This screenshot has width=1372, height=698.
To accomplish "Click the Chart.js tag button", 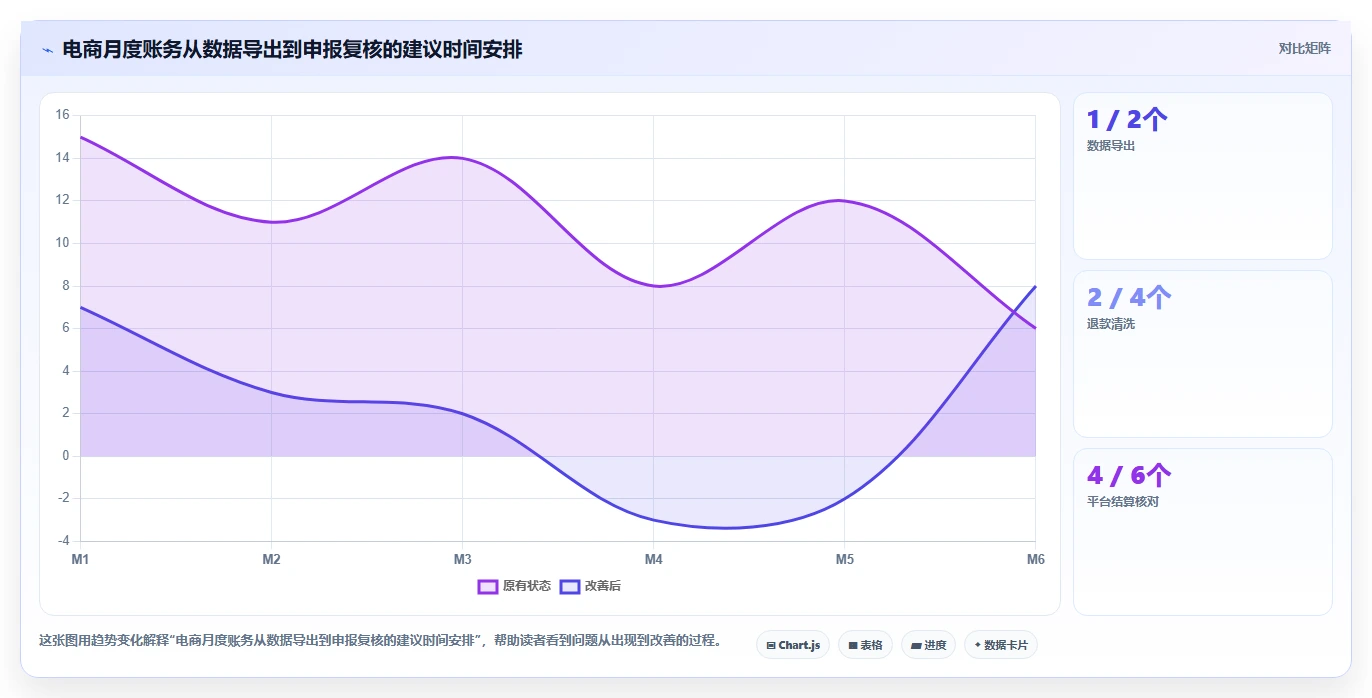I will [x=793, y=645].
